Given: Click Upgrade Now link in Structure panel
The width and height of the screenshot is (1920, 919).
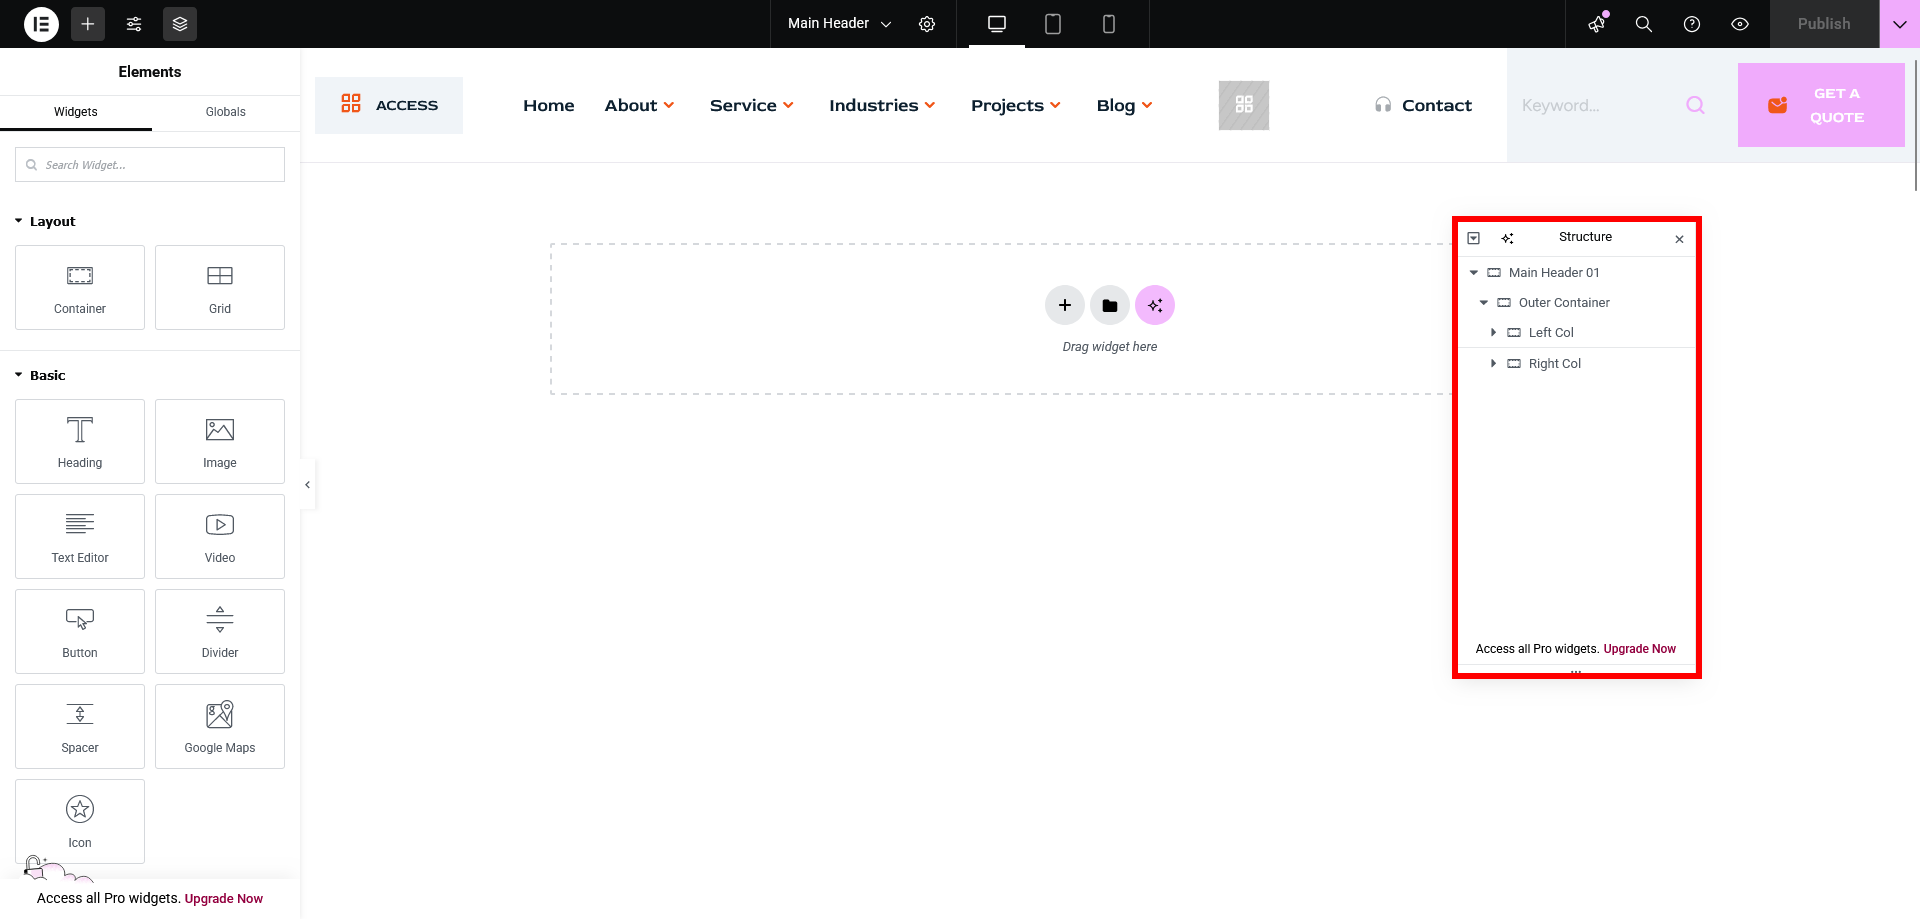Looking at the screenshot, I should pos(1639,649).
